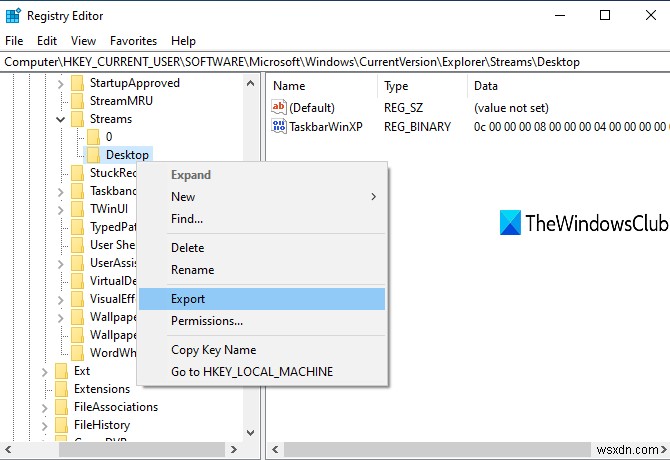Click the Streams folder icon

click(77, 119)
